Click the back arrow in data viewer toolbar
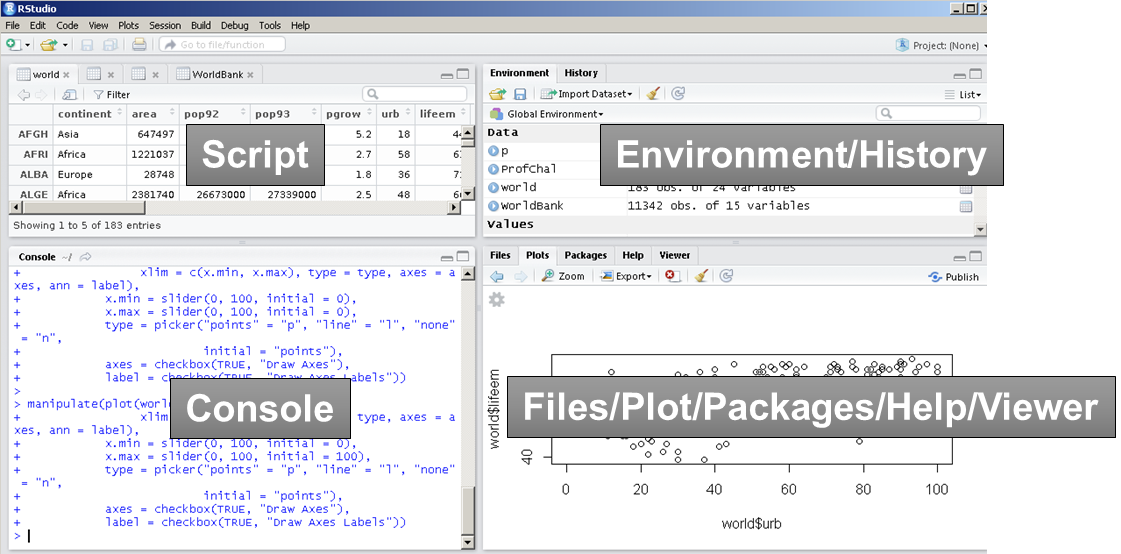Image resolution: width=1121 pixels, height=554 pixels. pyautogui.click(x=24, y=94)
